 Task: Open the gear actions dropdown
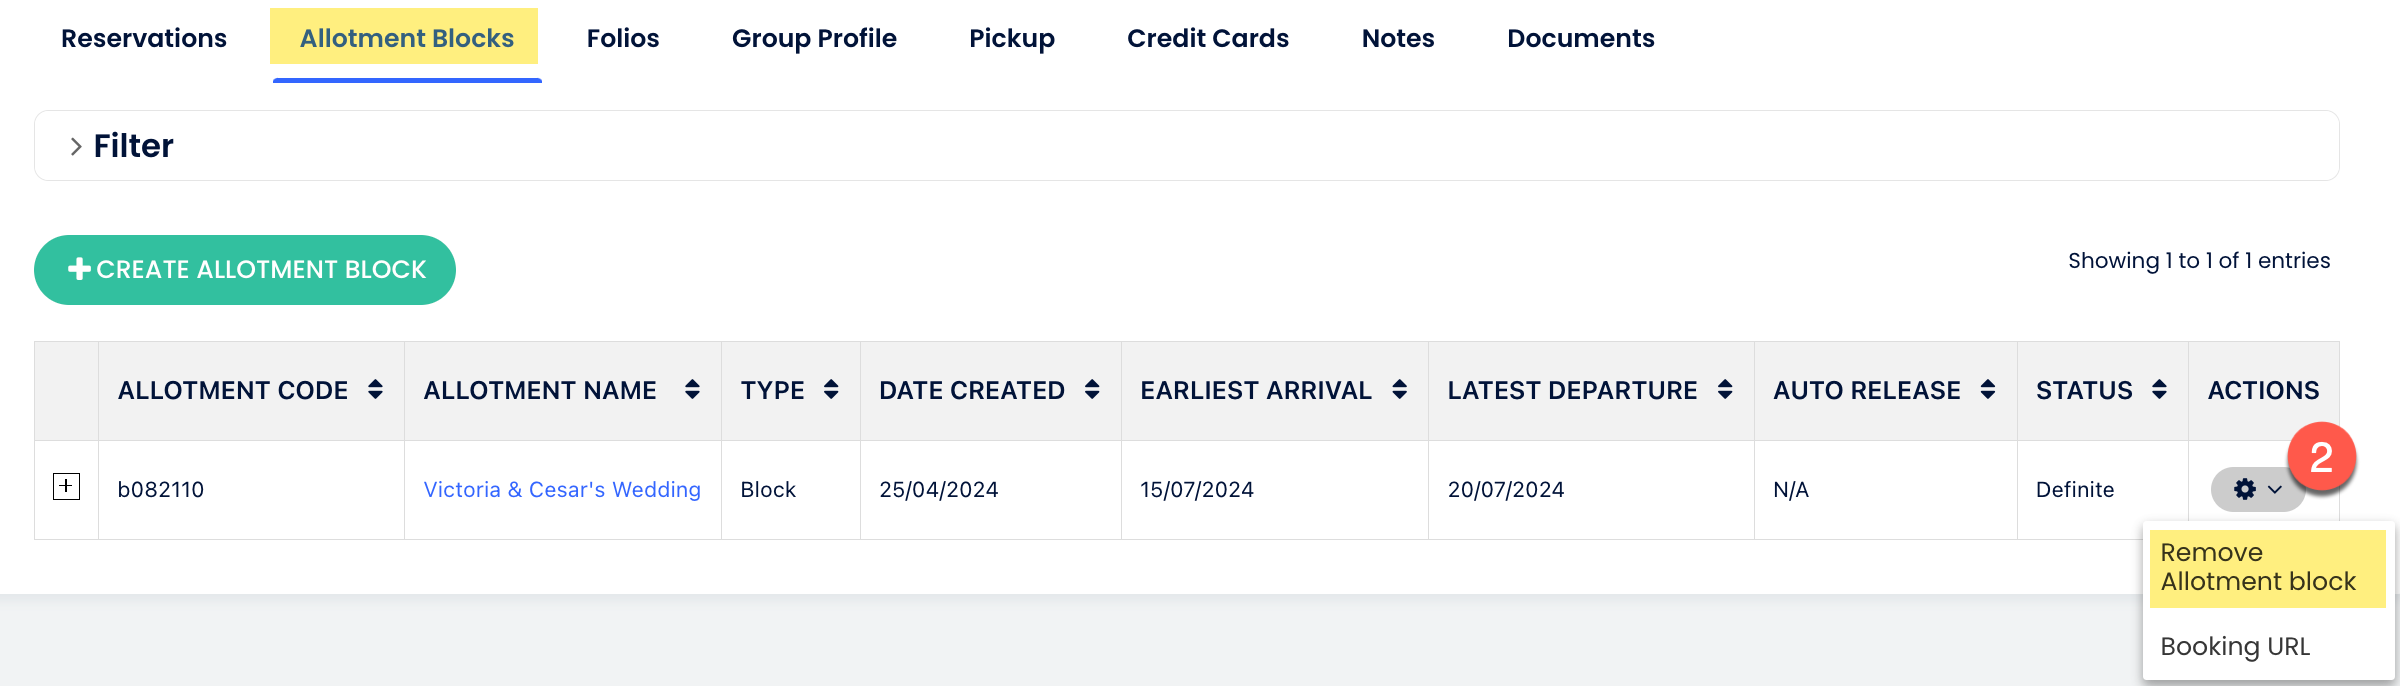pyautogui.click(x=2256, y=490)
